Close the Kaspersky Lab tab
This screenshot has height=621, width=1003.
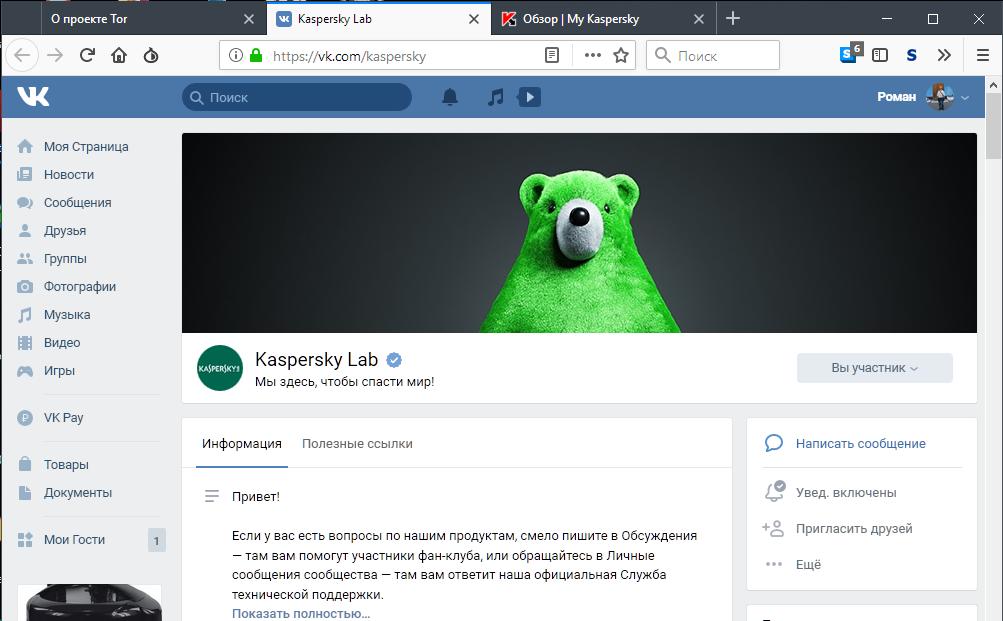(x=474, y=19)
